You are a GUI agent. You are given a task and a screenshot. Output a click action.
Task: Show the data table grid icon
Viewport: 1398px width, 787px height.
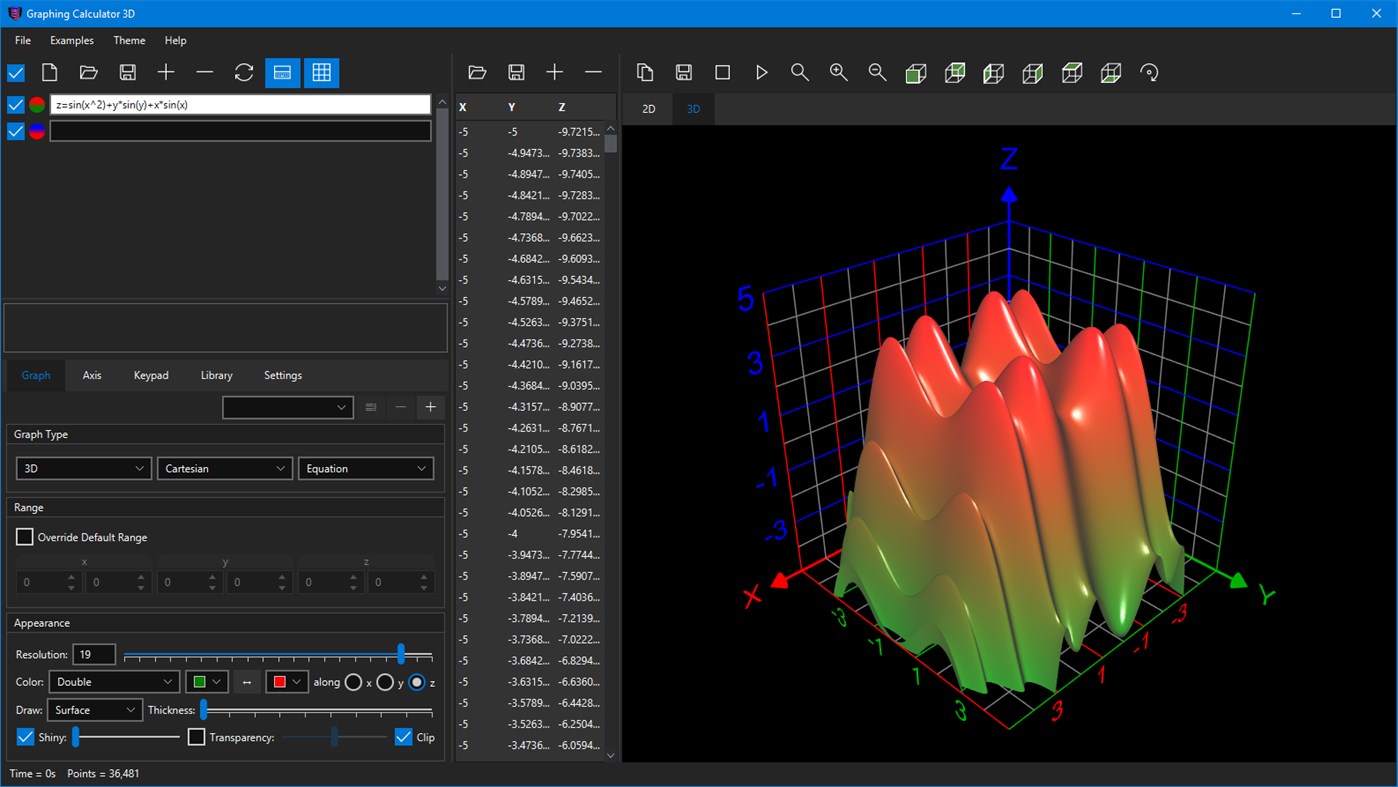pos(321,72)
